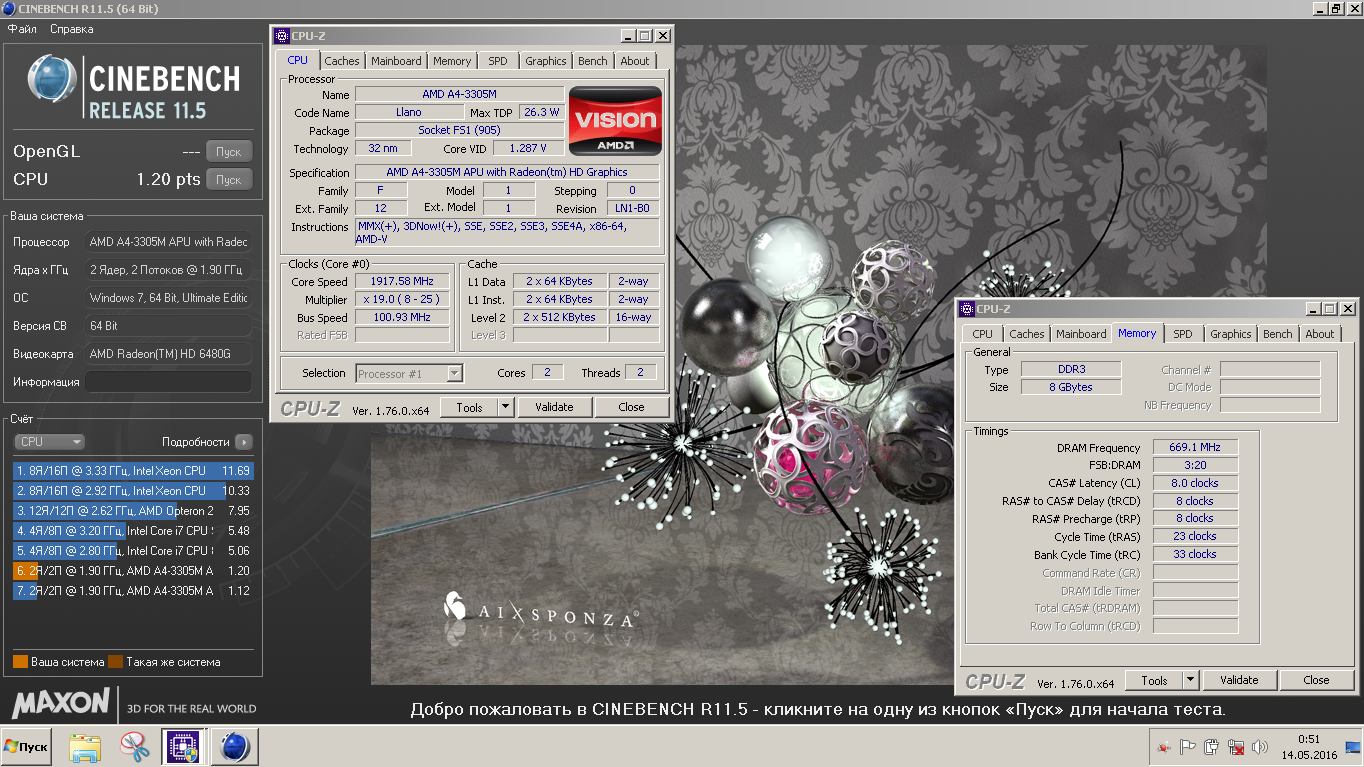Viewport: 1364px width, 767px height.
Task: Switch to CPU tab in front CPU-Z window
Action: pos(298,60)
